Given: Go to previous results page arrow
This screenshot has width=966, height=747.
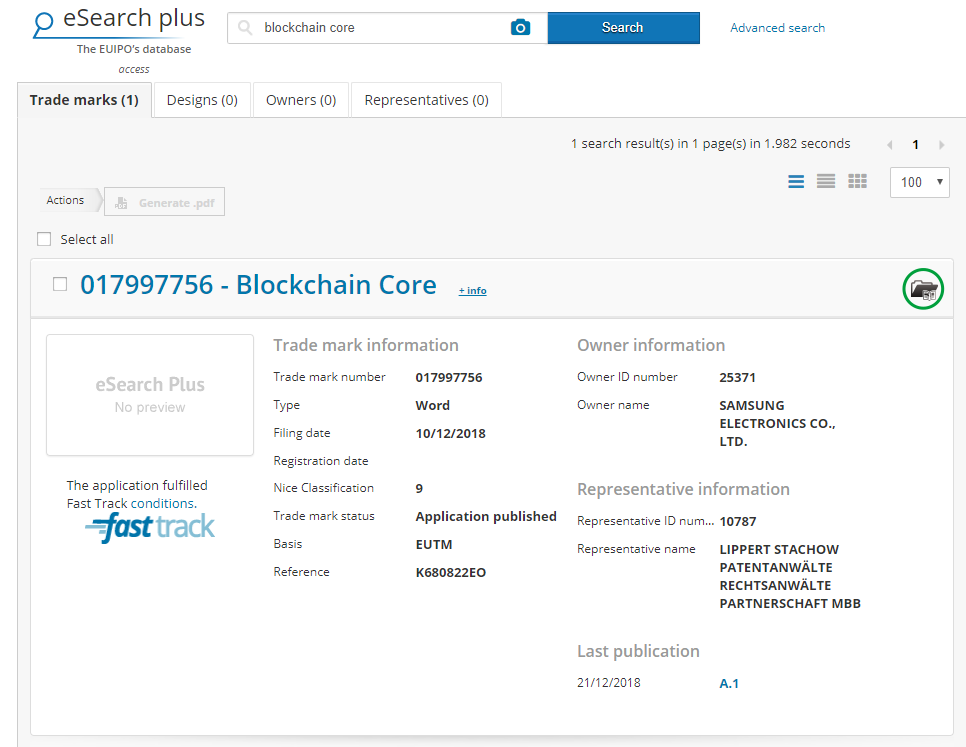Looking at the screenshot, I should (x=890, y=145).
